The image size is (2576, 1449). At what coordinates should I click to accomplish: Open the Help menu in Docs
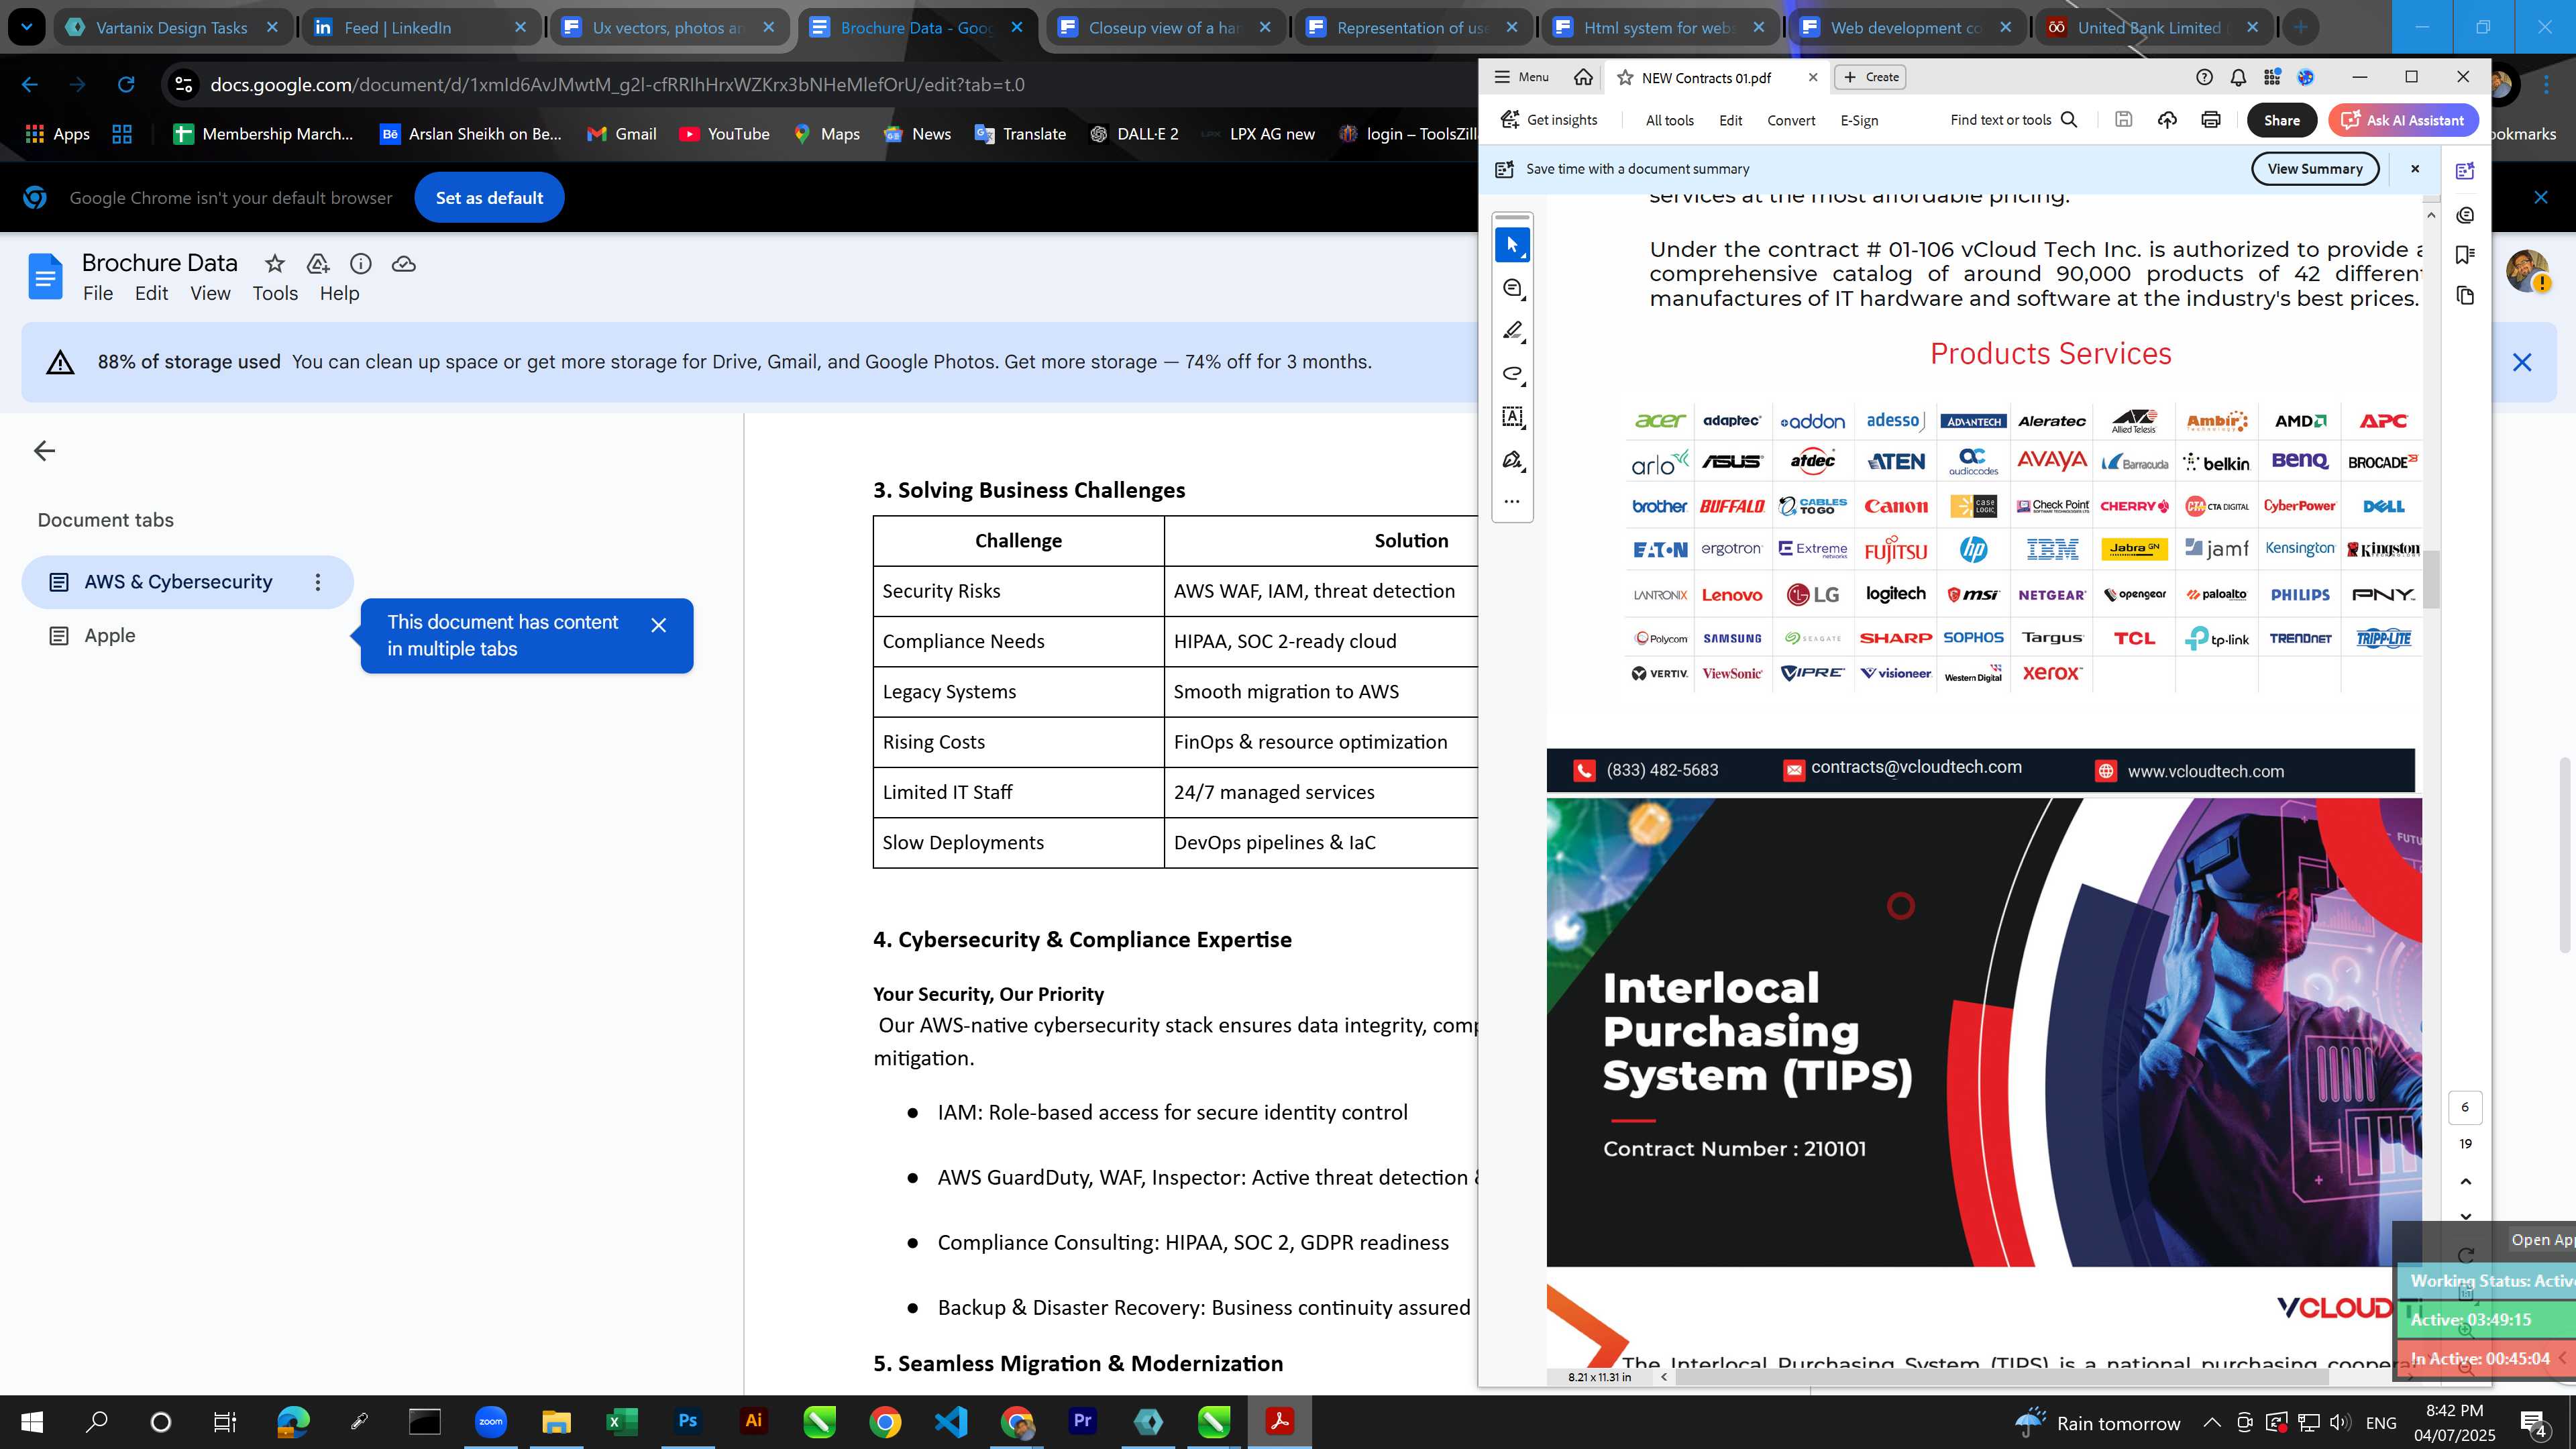(x=339, y=293)
